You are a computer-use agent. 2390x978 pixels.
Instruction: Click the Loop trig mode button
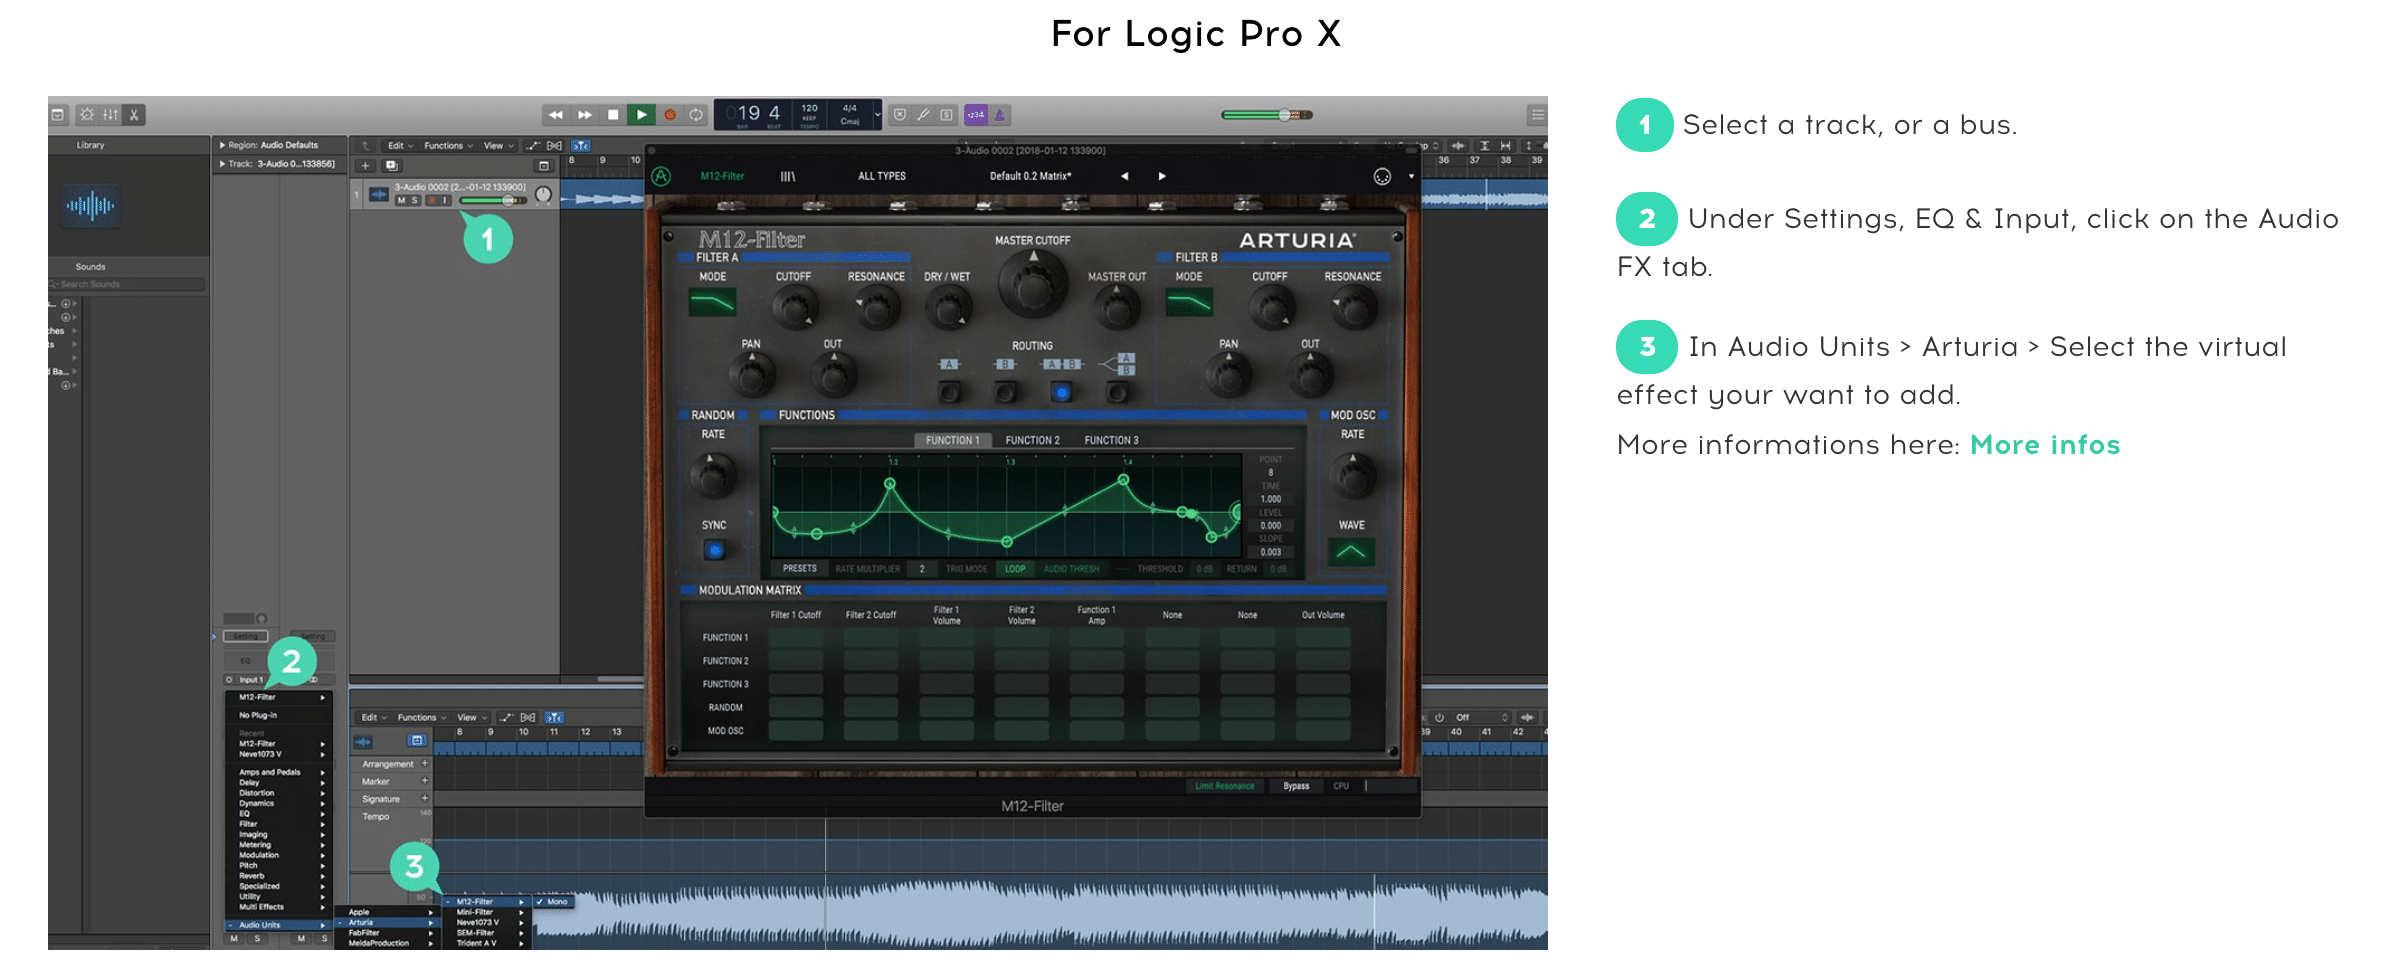coord(1014,569)
